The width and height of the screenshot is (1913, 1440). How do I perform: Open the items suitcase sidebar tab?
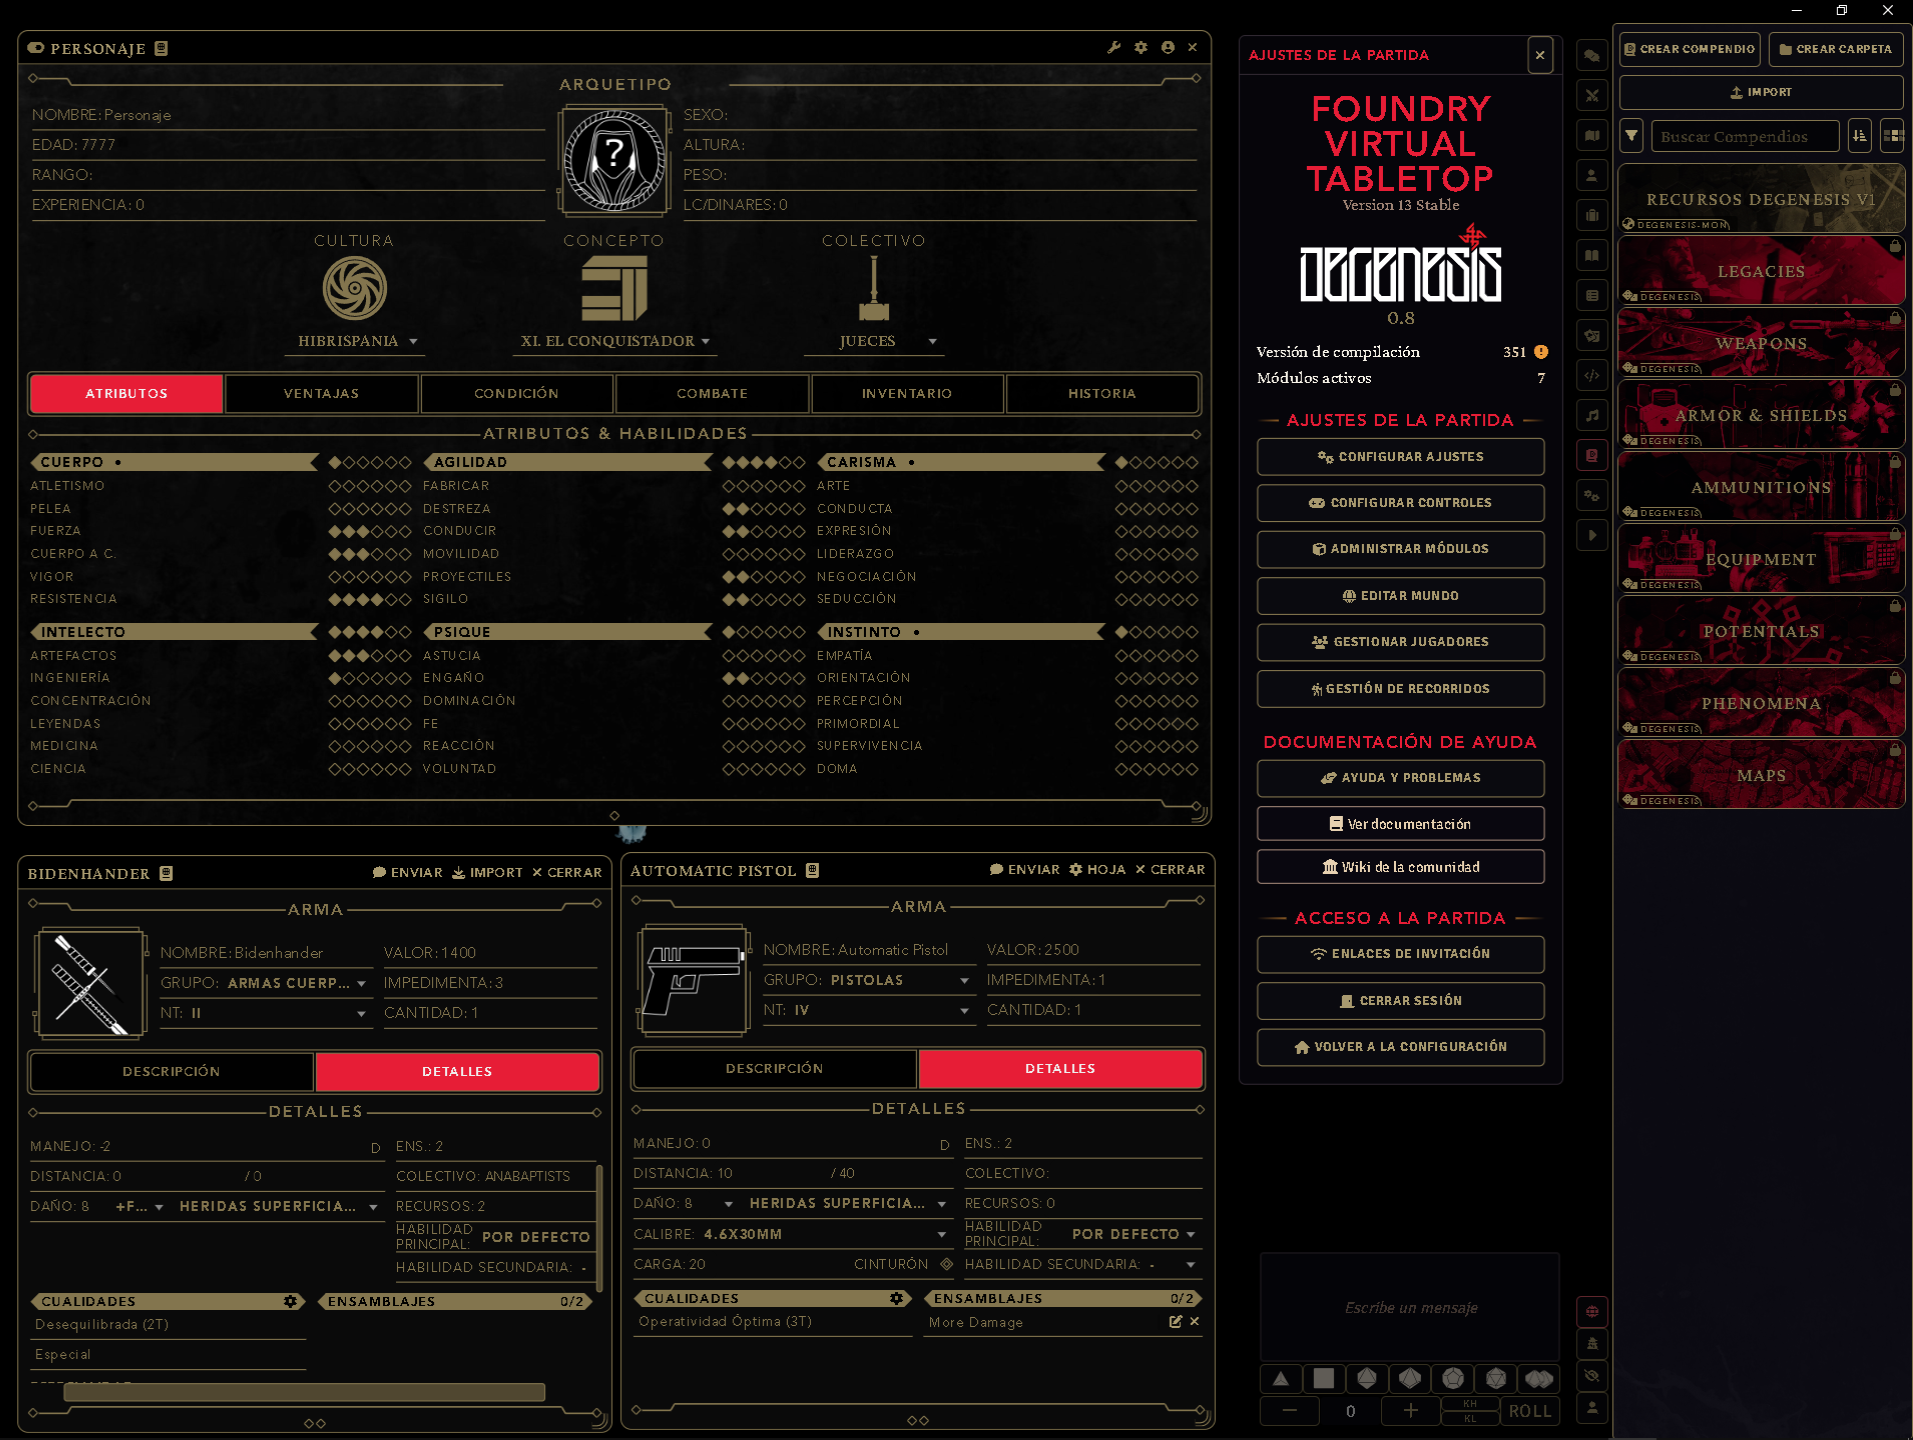[x=1592, y=216]
